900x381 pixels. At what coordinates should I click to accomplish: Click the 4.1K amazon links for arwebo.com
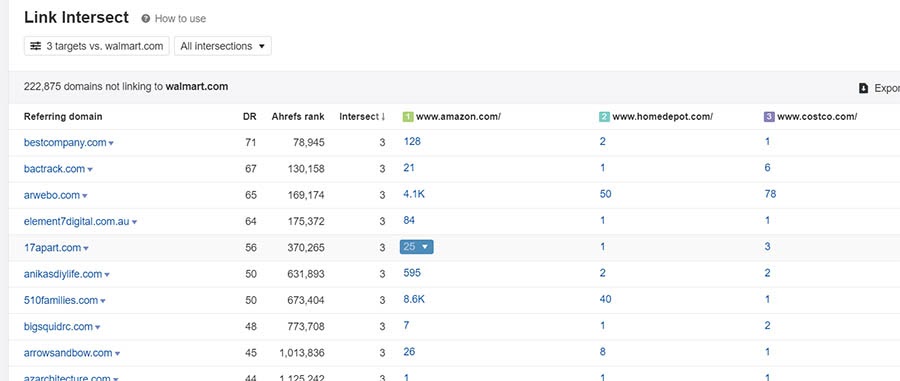coord(414,194)
